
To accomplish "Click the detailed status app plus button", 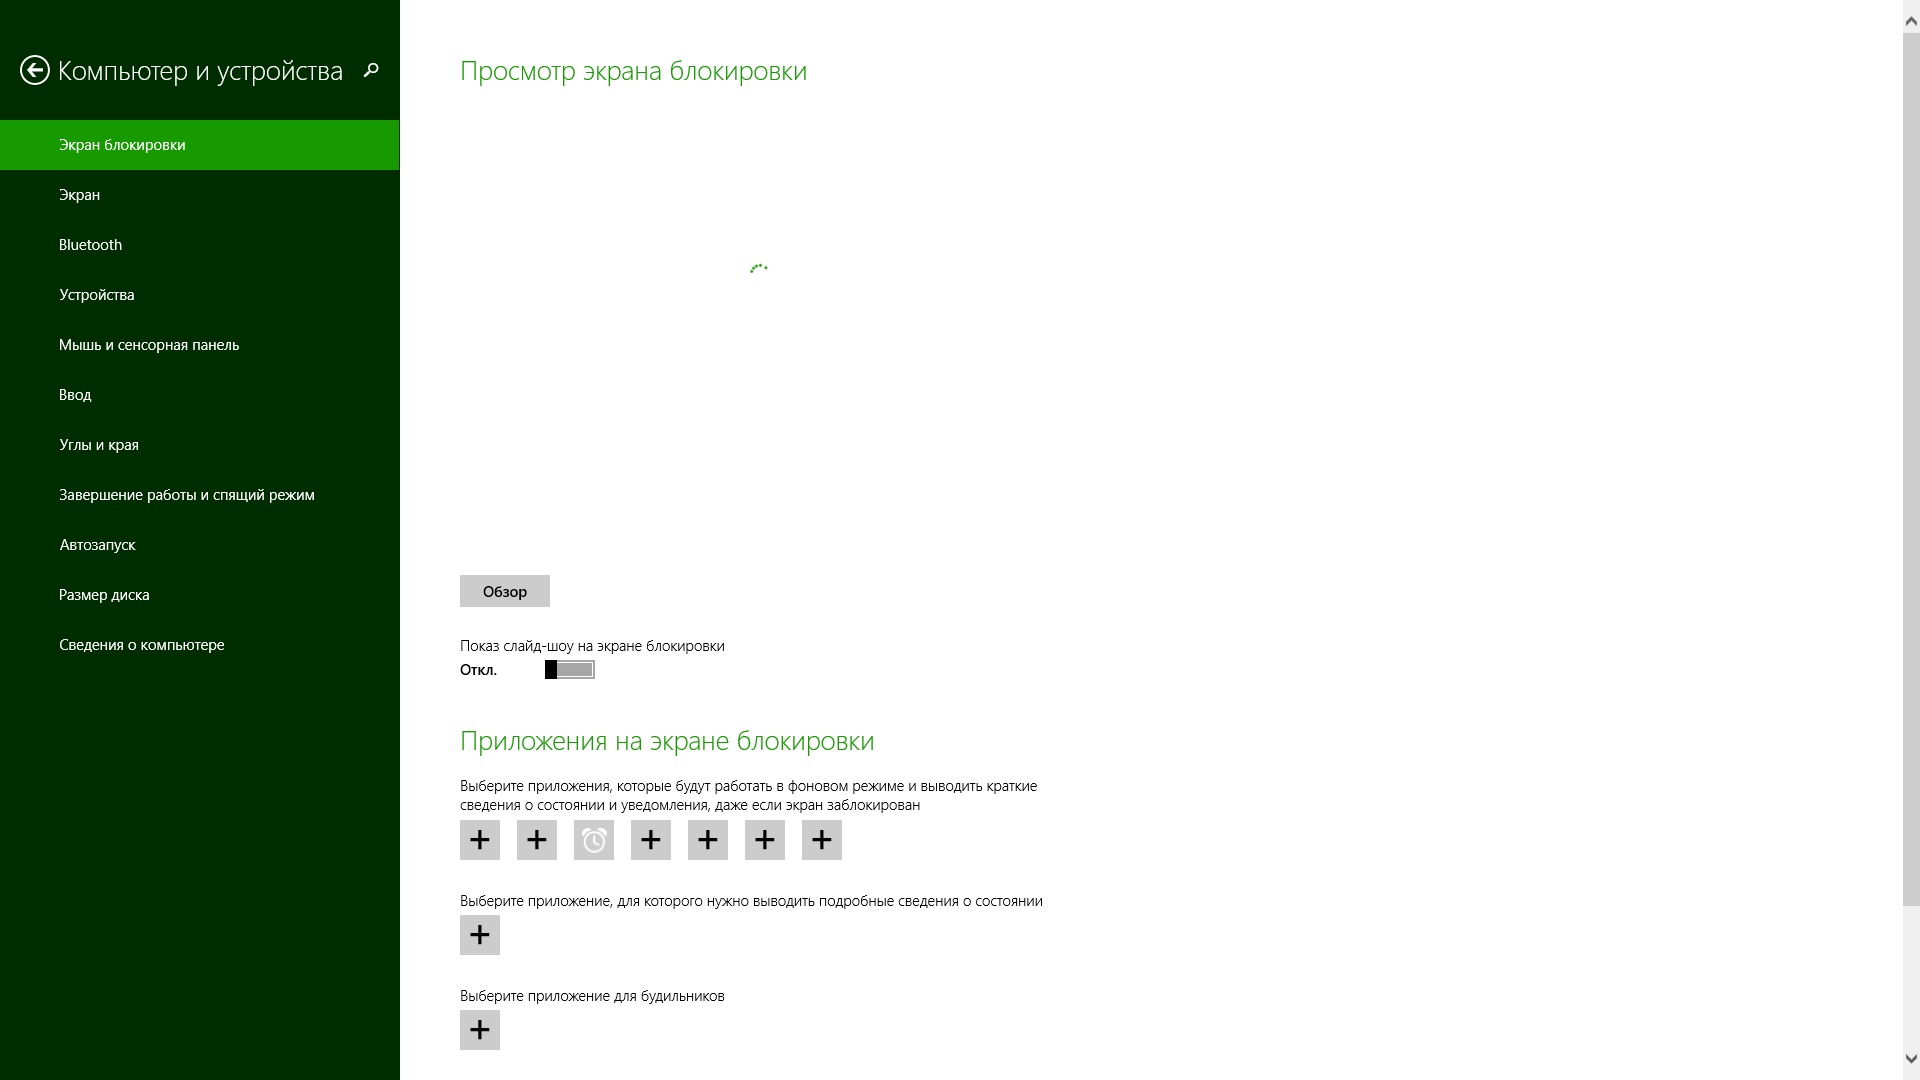I will (x=479, y=934).
